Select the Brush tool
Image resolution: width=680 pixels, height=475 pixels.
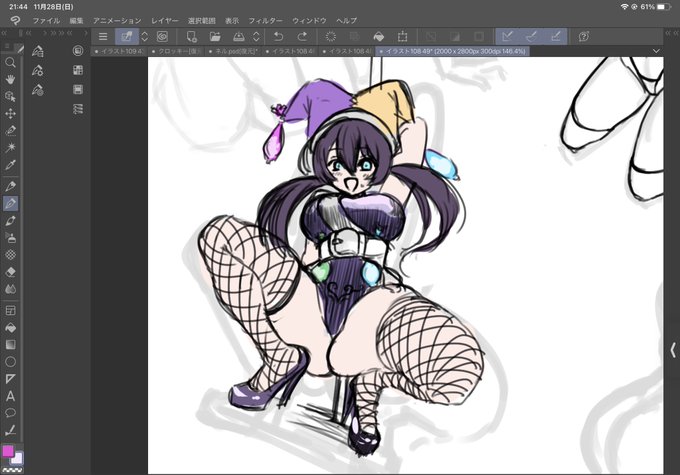coord(10,221)
